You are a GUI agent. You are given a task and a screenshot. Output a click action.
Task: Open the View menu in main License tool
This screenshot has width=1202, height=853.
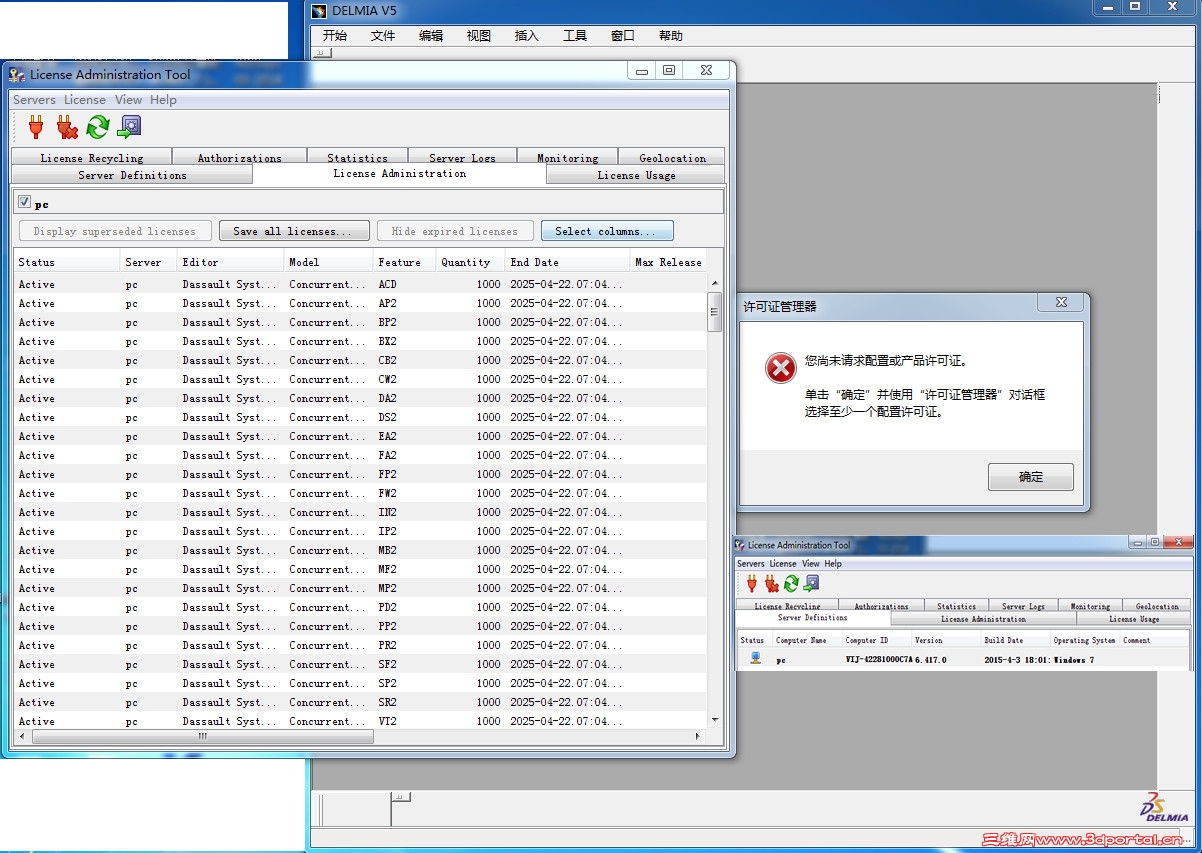(128, 100)
